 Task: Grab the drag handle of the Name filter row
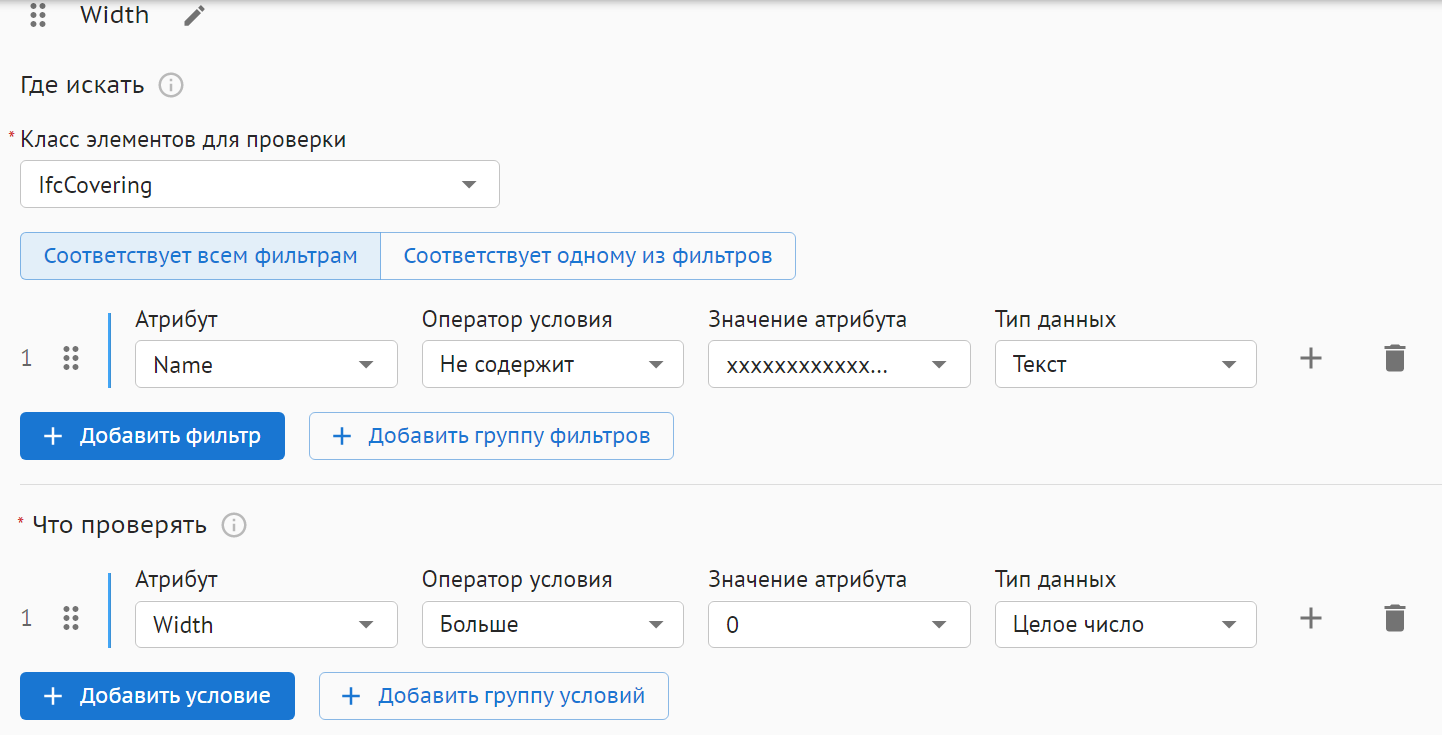tap(70, 358)
